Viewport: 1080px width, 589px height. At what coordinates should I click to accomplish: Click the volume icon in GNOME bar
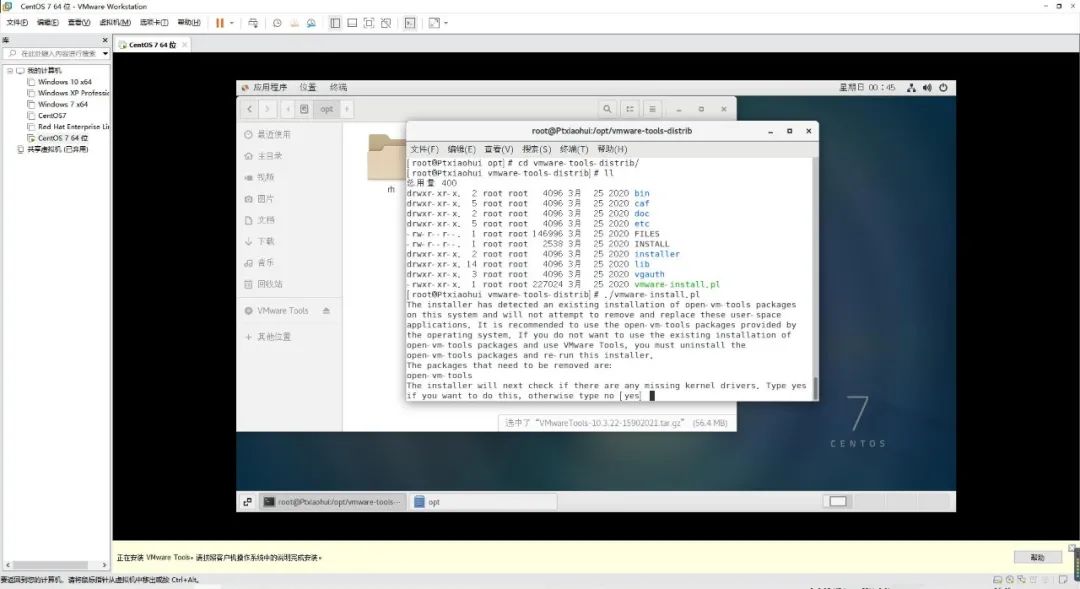point(927,87)
